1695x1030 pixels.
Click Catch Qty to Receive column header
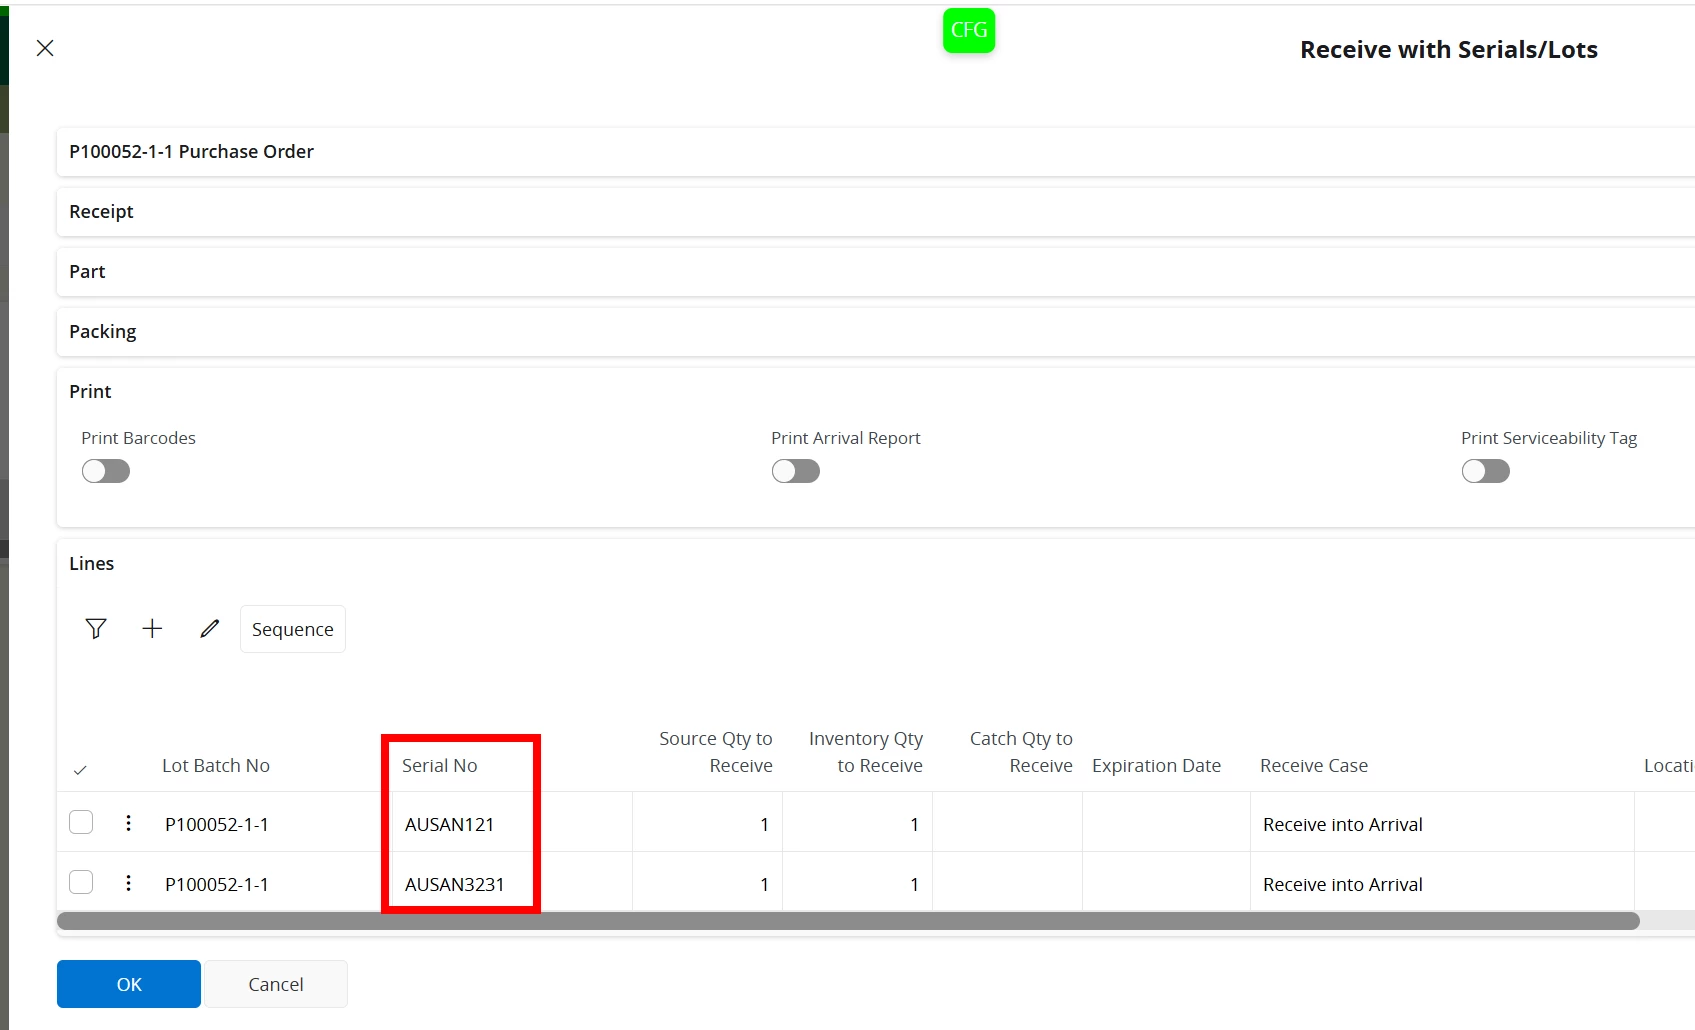click(x=1021, y=752)
